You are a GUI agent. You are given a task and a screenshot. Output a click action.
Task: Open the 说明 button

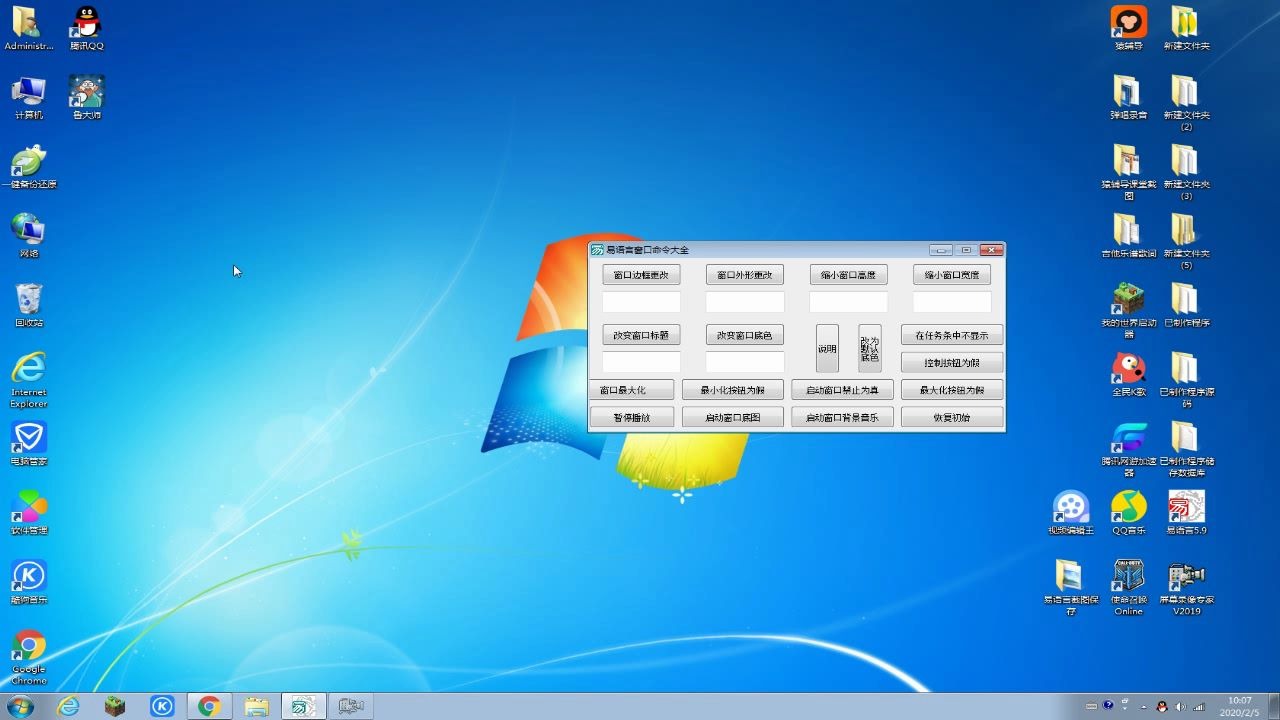pos(827,348)
